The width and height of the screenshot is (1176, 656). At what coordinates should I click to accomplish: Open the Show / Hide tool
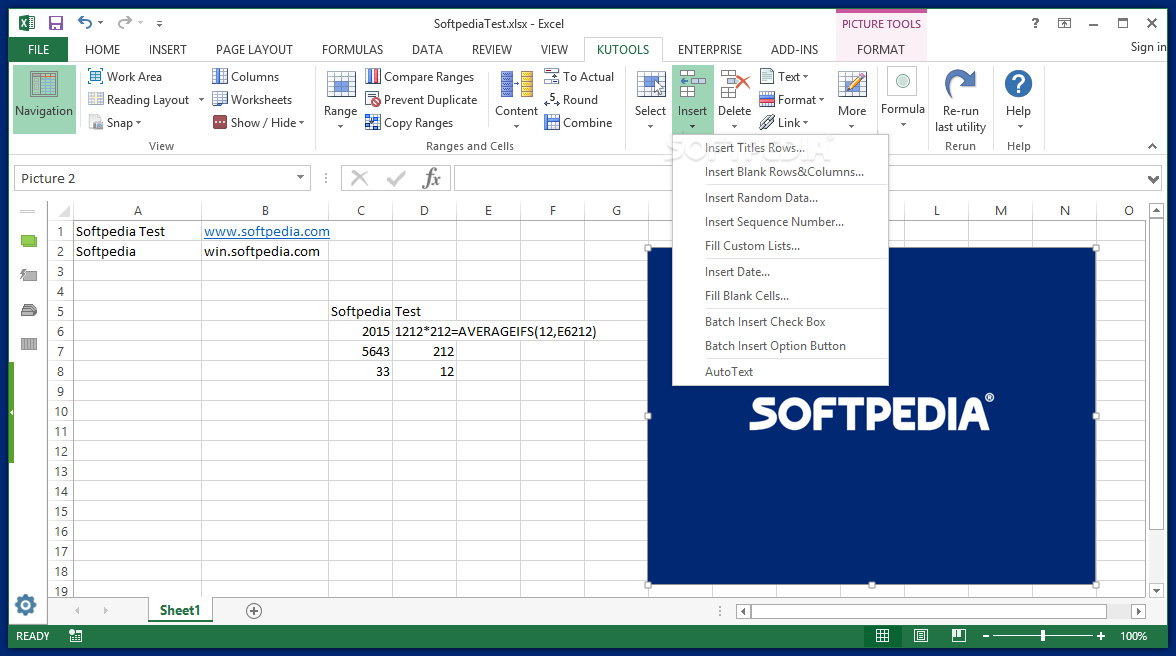click(259, 123)
